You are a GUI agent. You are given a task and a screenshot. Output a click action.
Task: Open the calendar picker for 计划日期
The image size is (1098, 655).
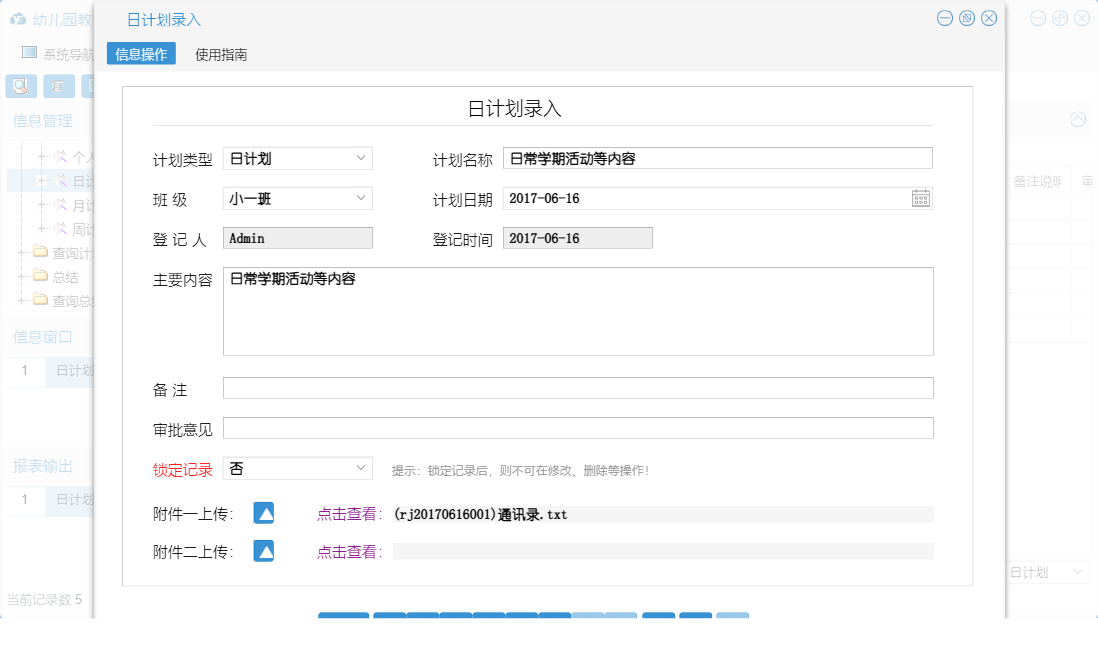click(921, 198)
